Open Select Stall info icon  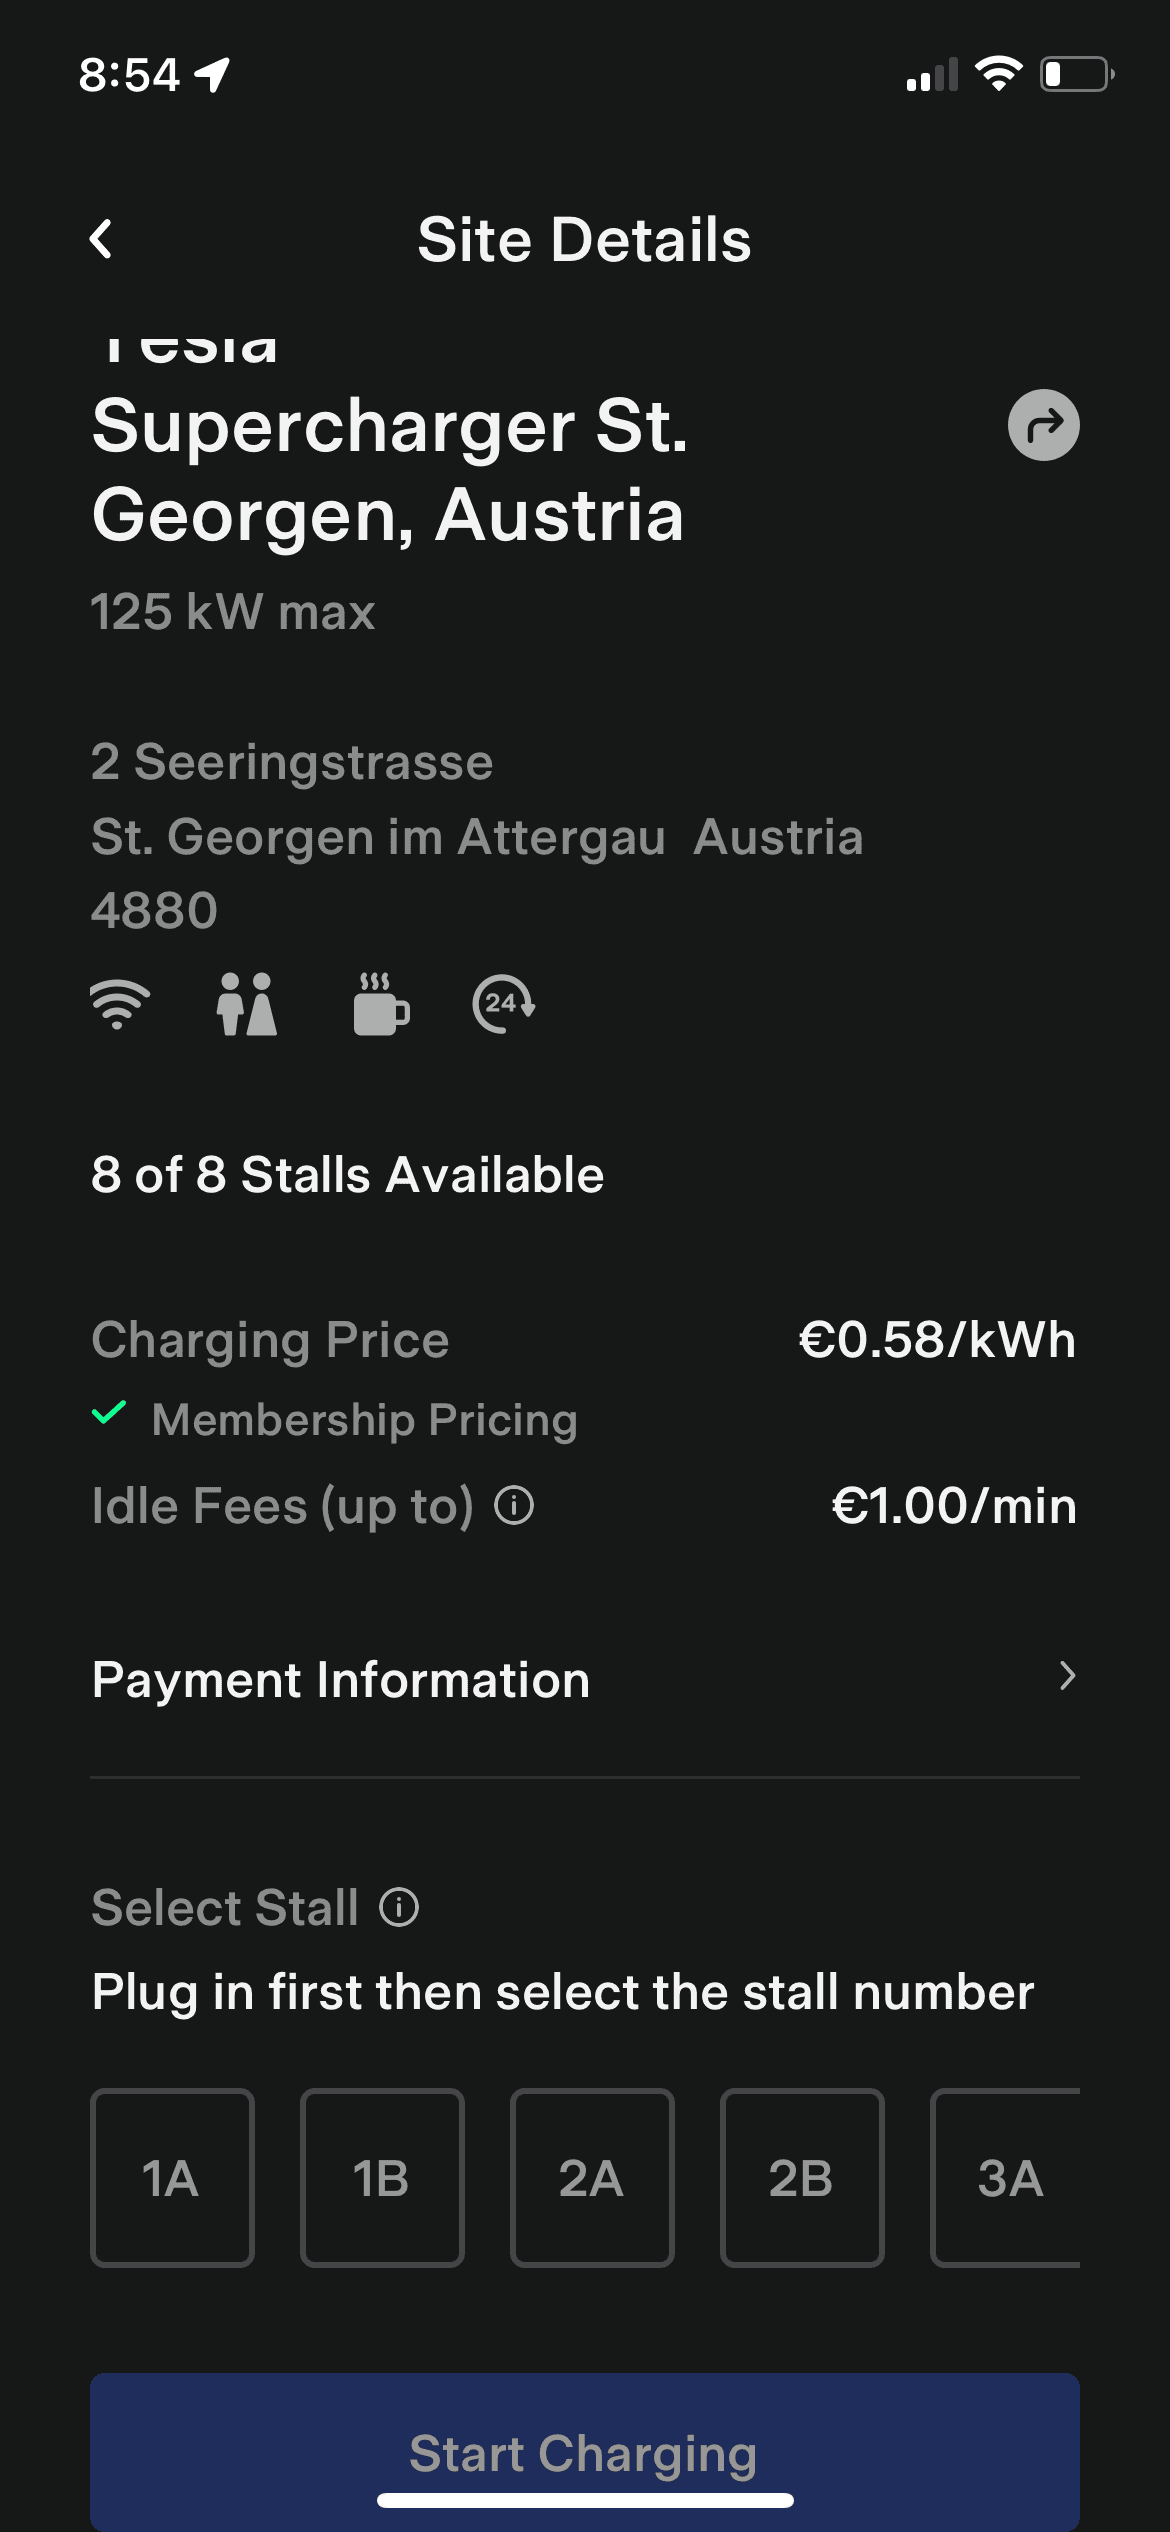click(x=399, y=1907)
